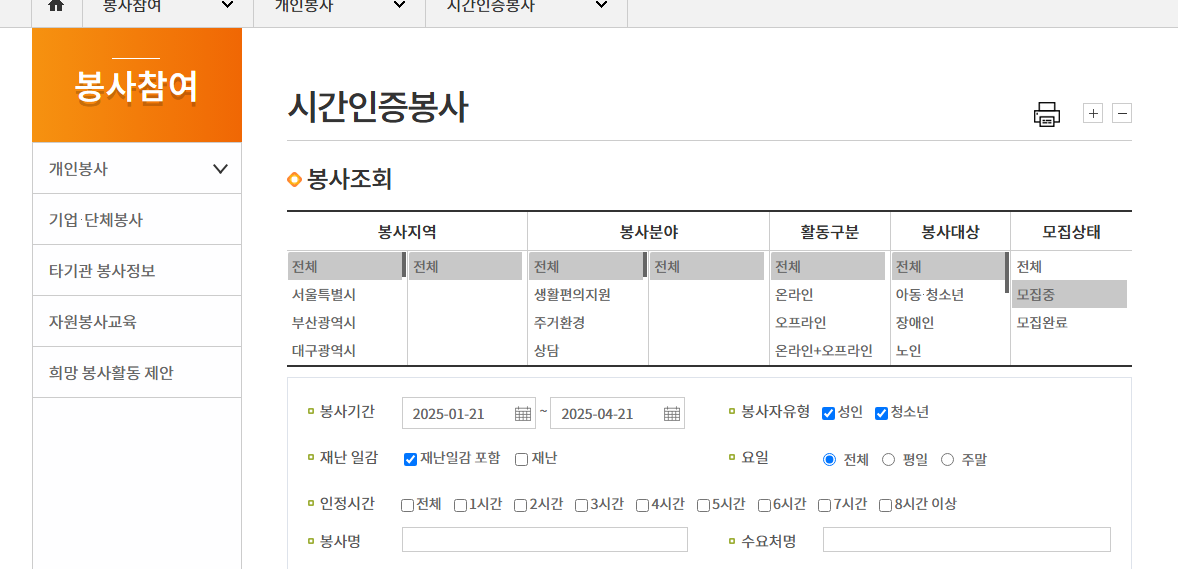
Task: Select 생활편의지원 in 봉사분야 list
Action: 586,295
